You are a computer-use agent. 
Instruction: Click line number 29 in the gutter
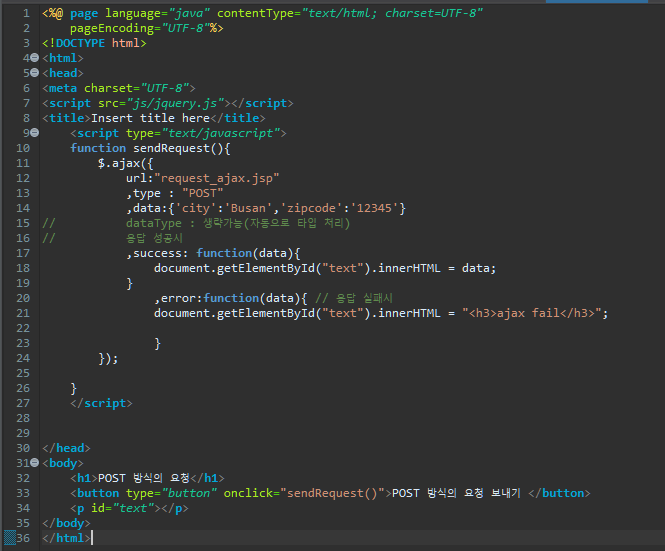23,433
